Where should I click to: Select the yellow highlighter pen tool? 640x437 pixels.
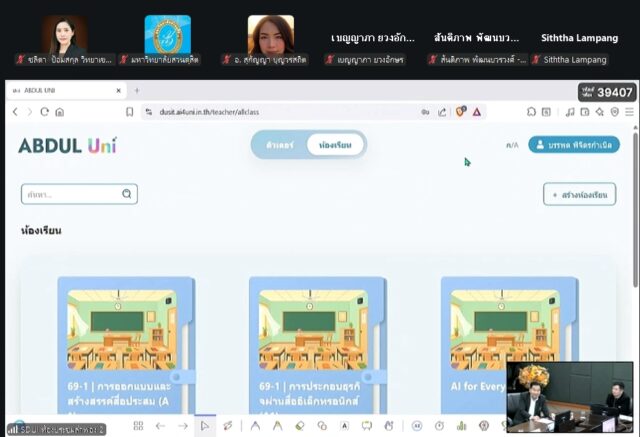click(278, 426)
